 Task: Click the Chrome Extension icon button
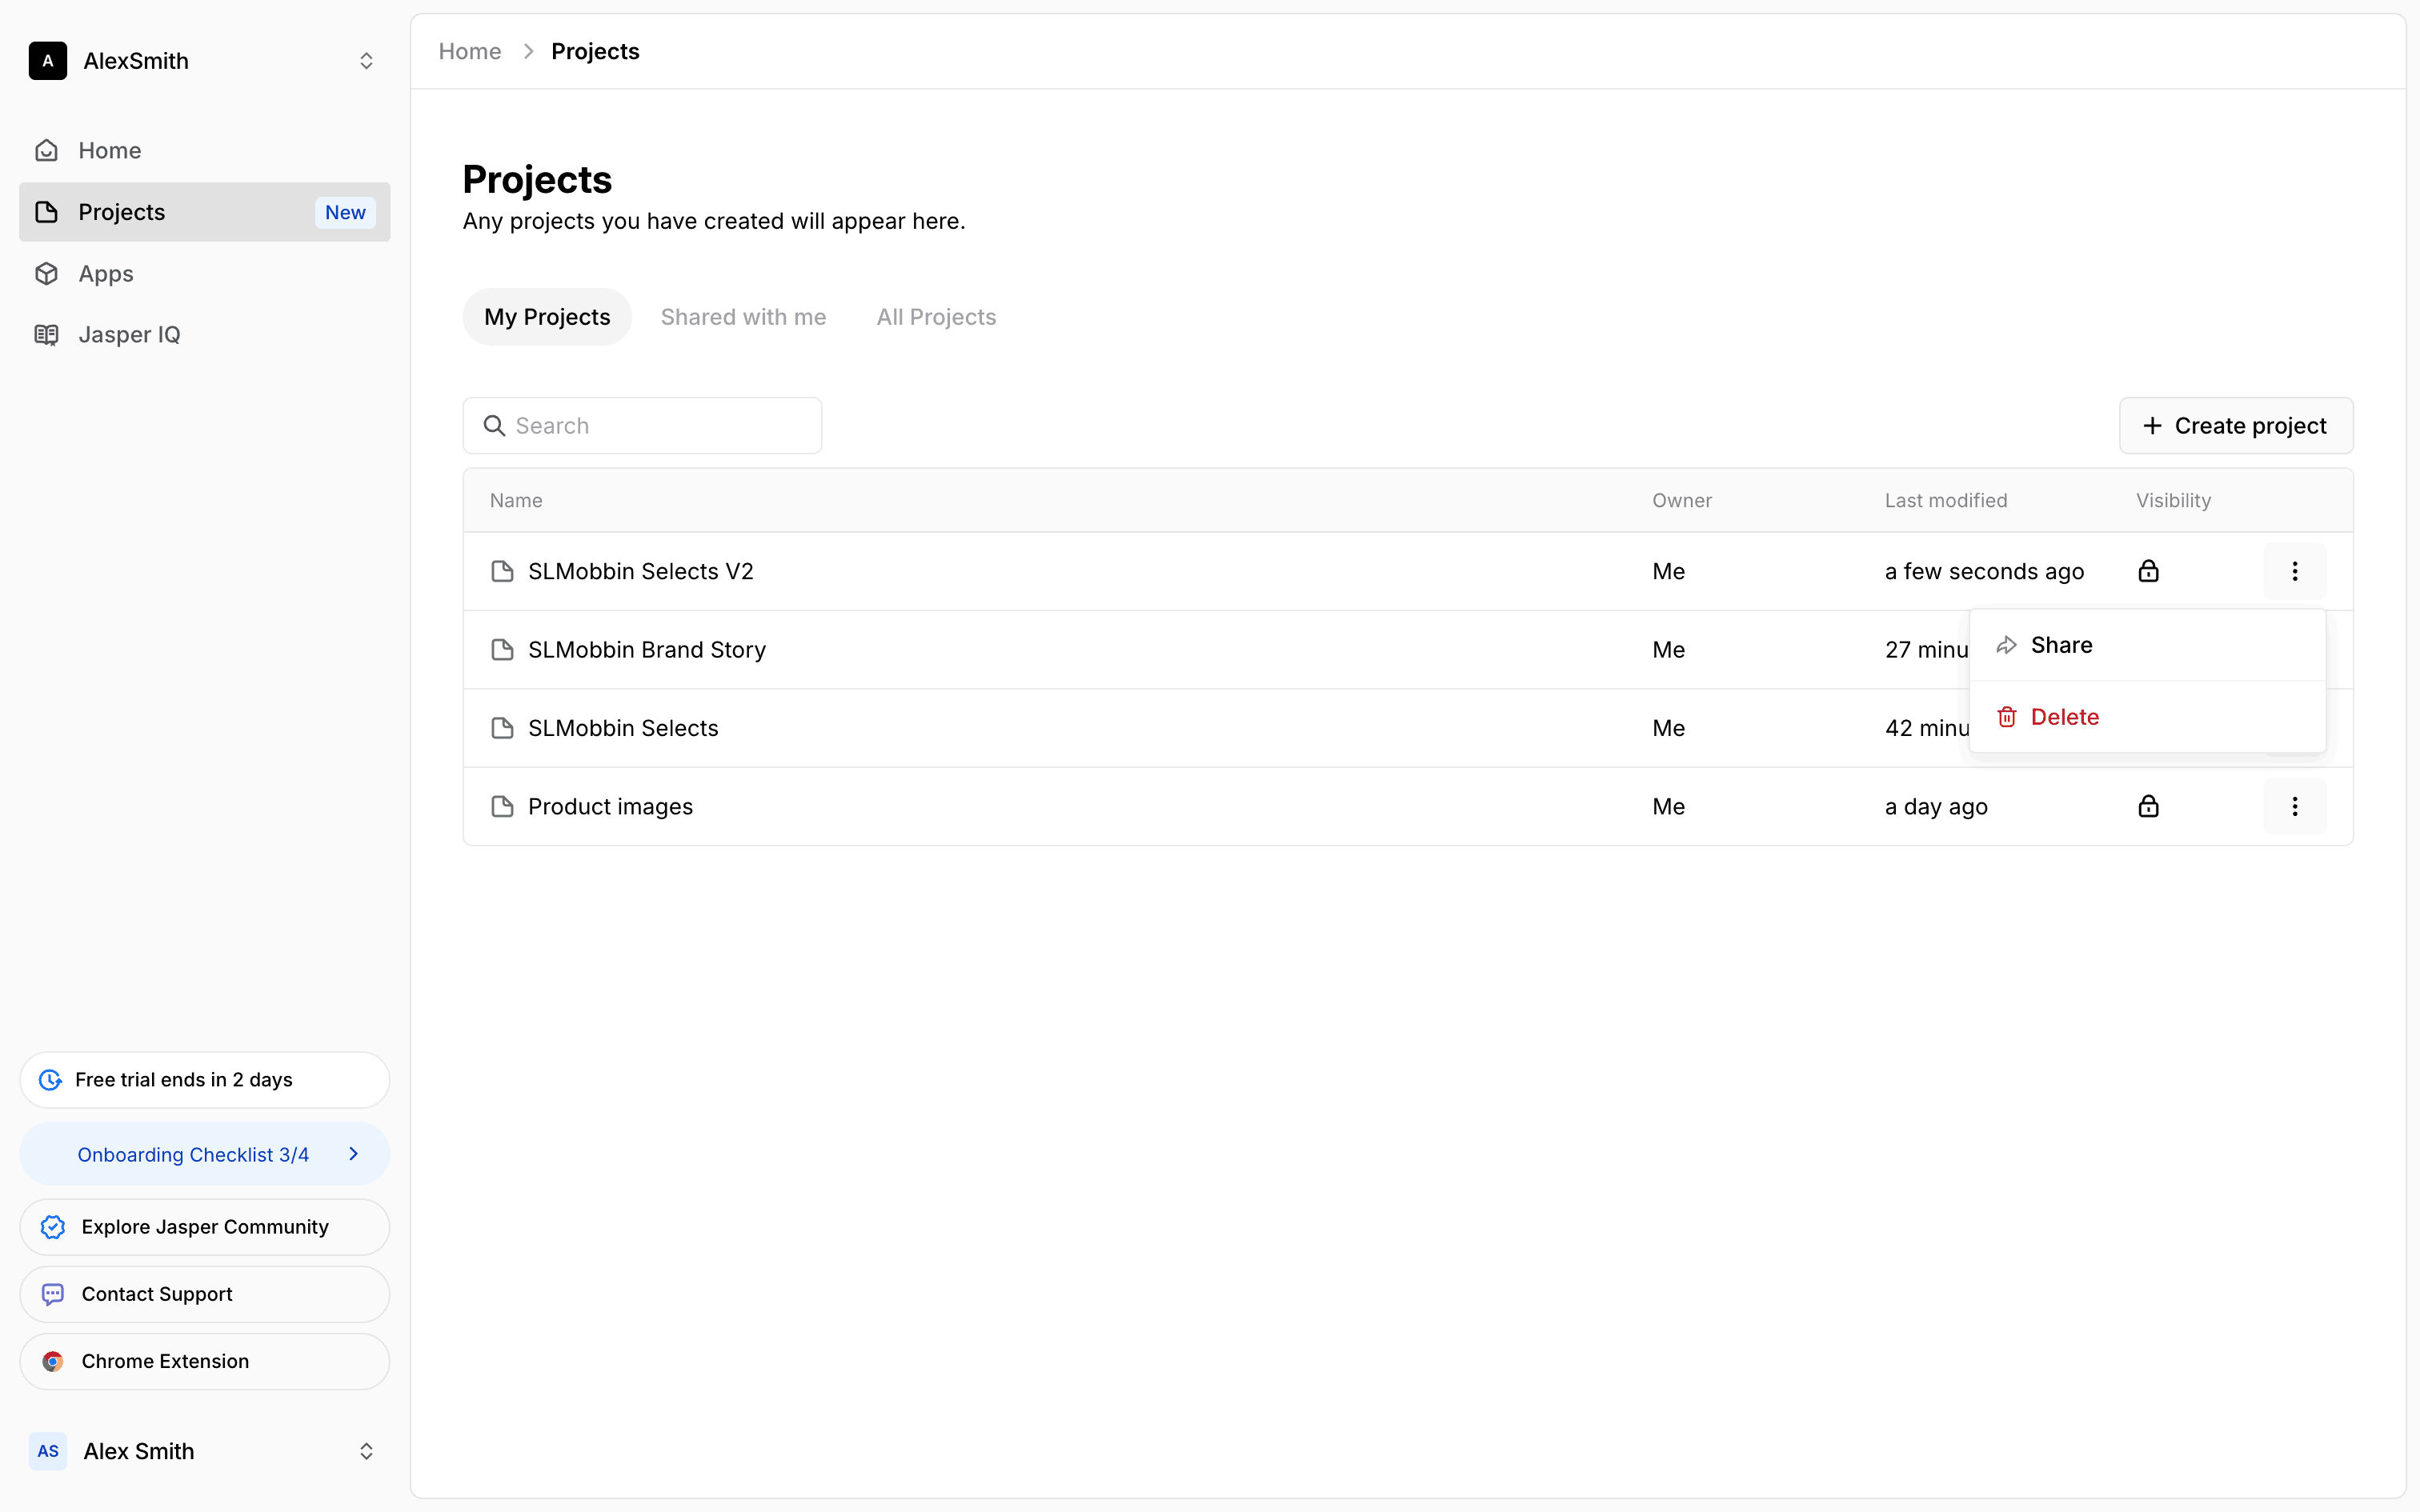coord(53,1361)
